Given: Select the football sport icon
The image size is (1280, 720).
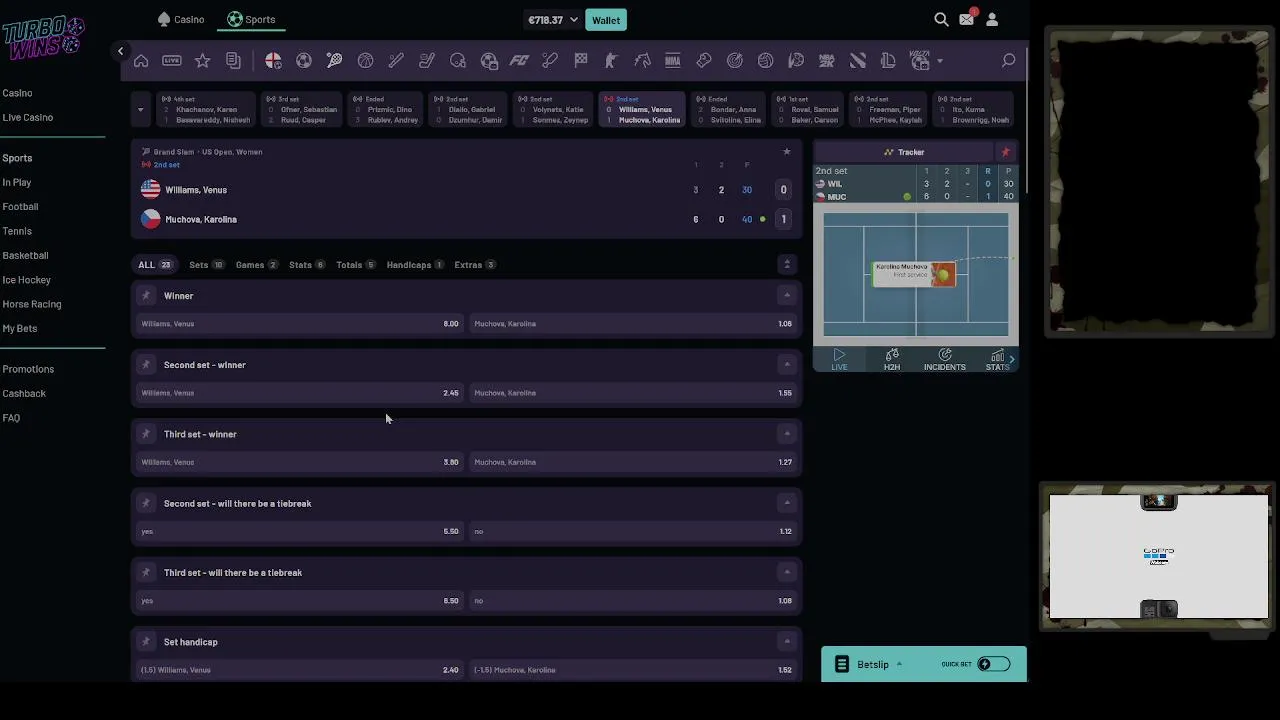Looking at the screenshot, I should (304, 61).
